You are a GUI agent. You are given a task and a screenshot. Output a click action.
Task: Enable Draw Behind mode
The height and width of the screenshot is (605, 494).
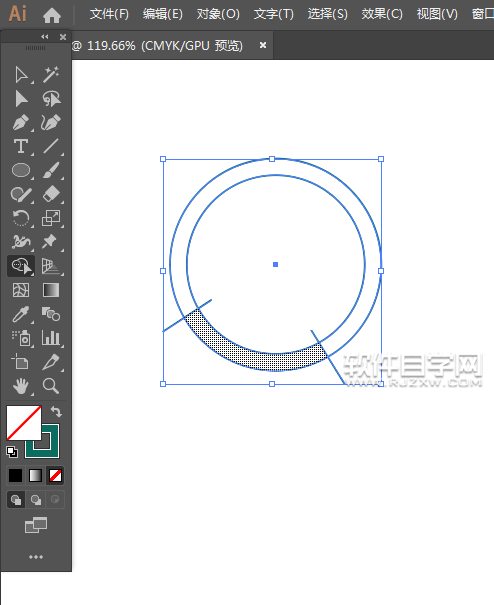click(36, 500)
